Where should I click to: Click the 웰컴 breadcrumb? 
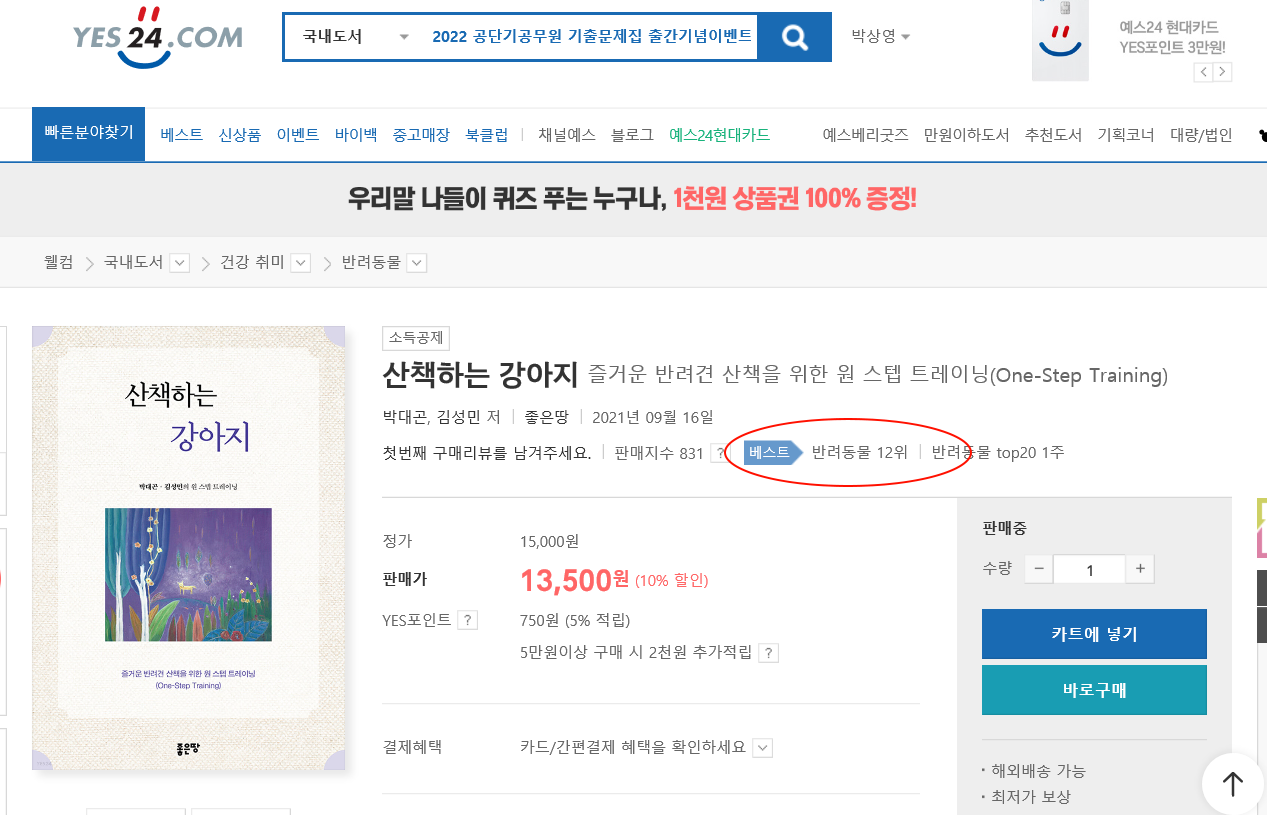59,262
